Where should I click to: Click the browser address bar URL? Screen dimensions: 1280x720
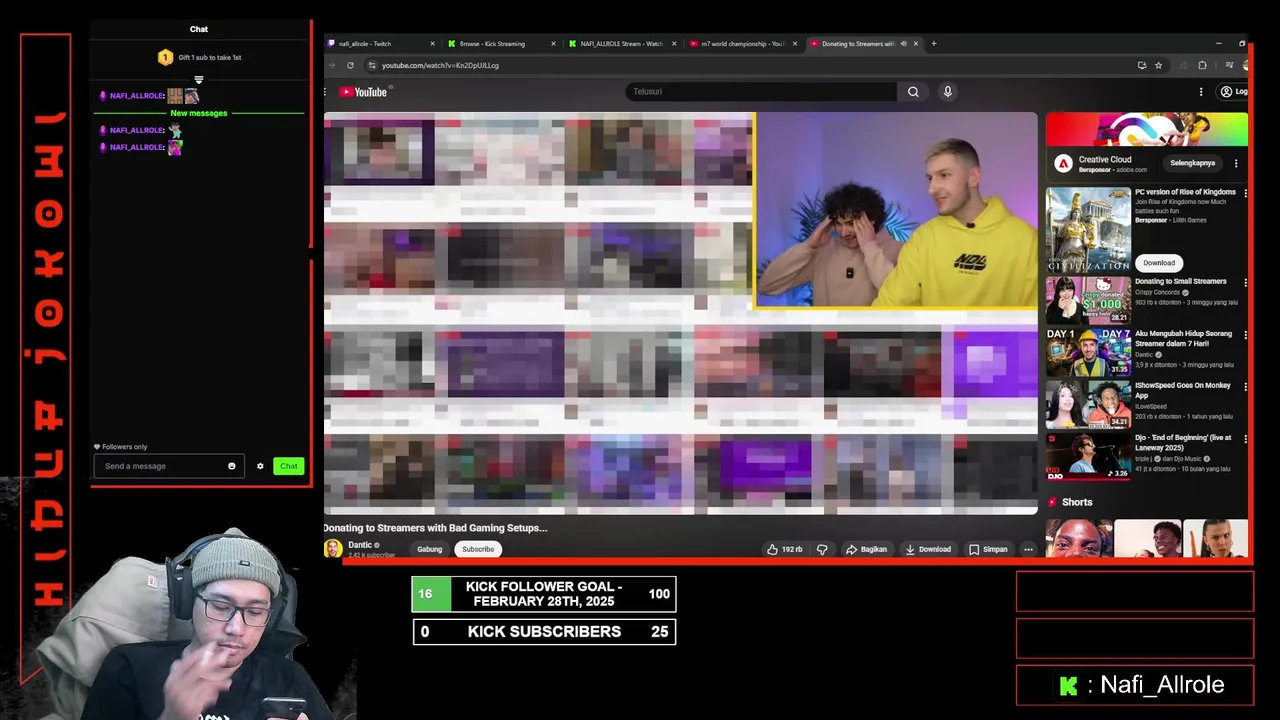(x=440, y=66)
